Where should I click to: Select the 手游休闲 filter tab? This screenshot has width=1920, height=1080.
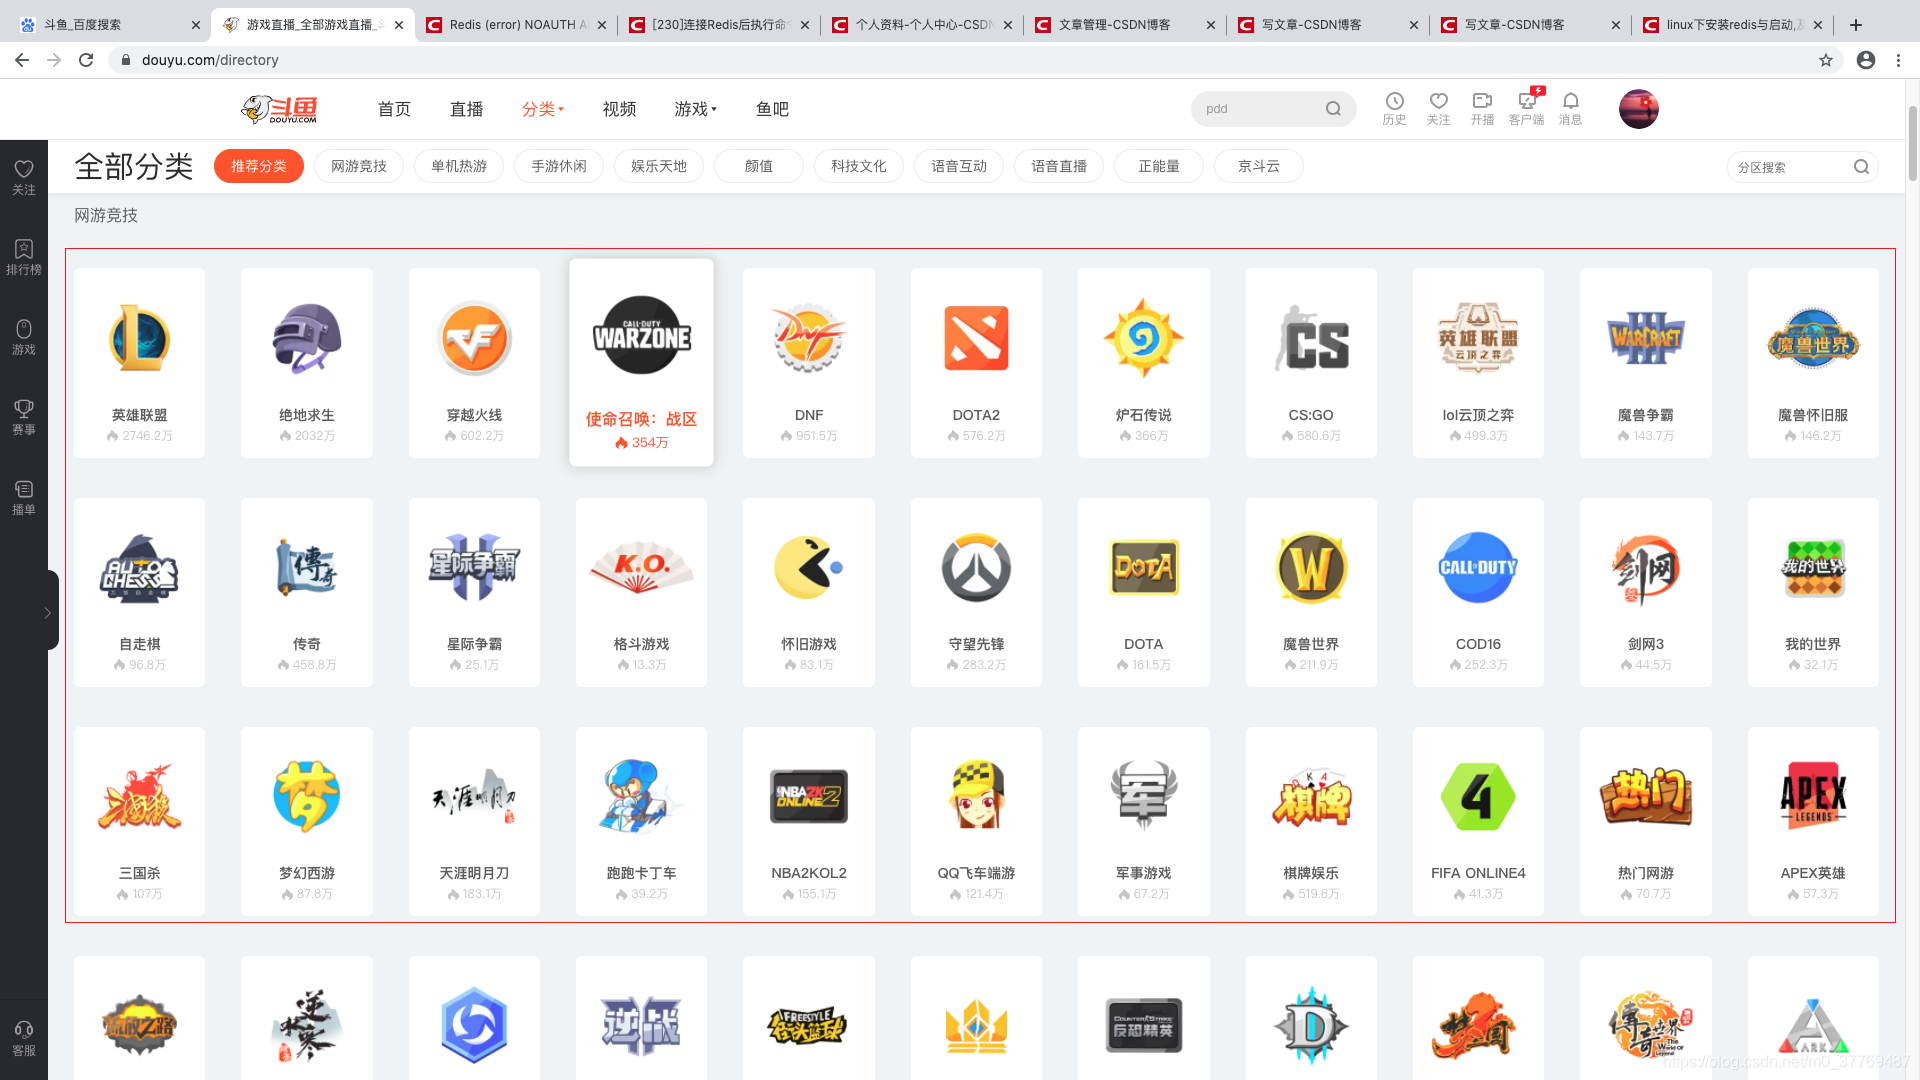point(559,166)
